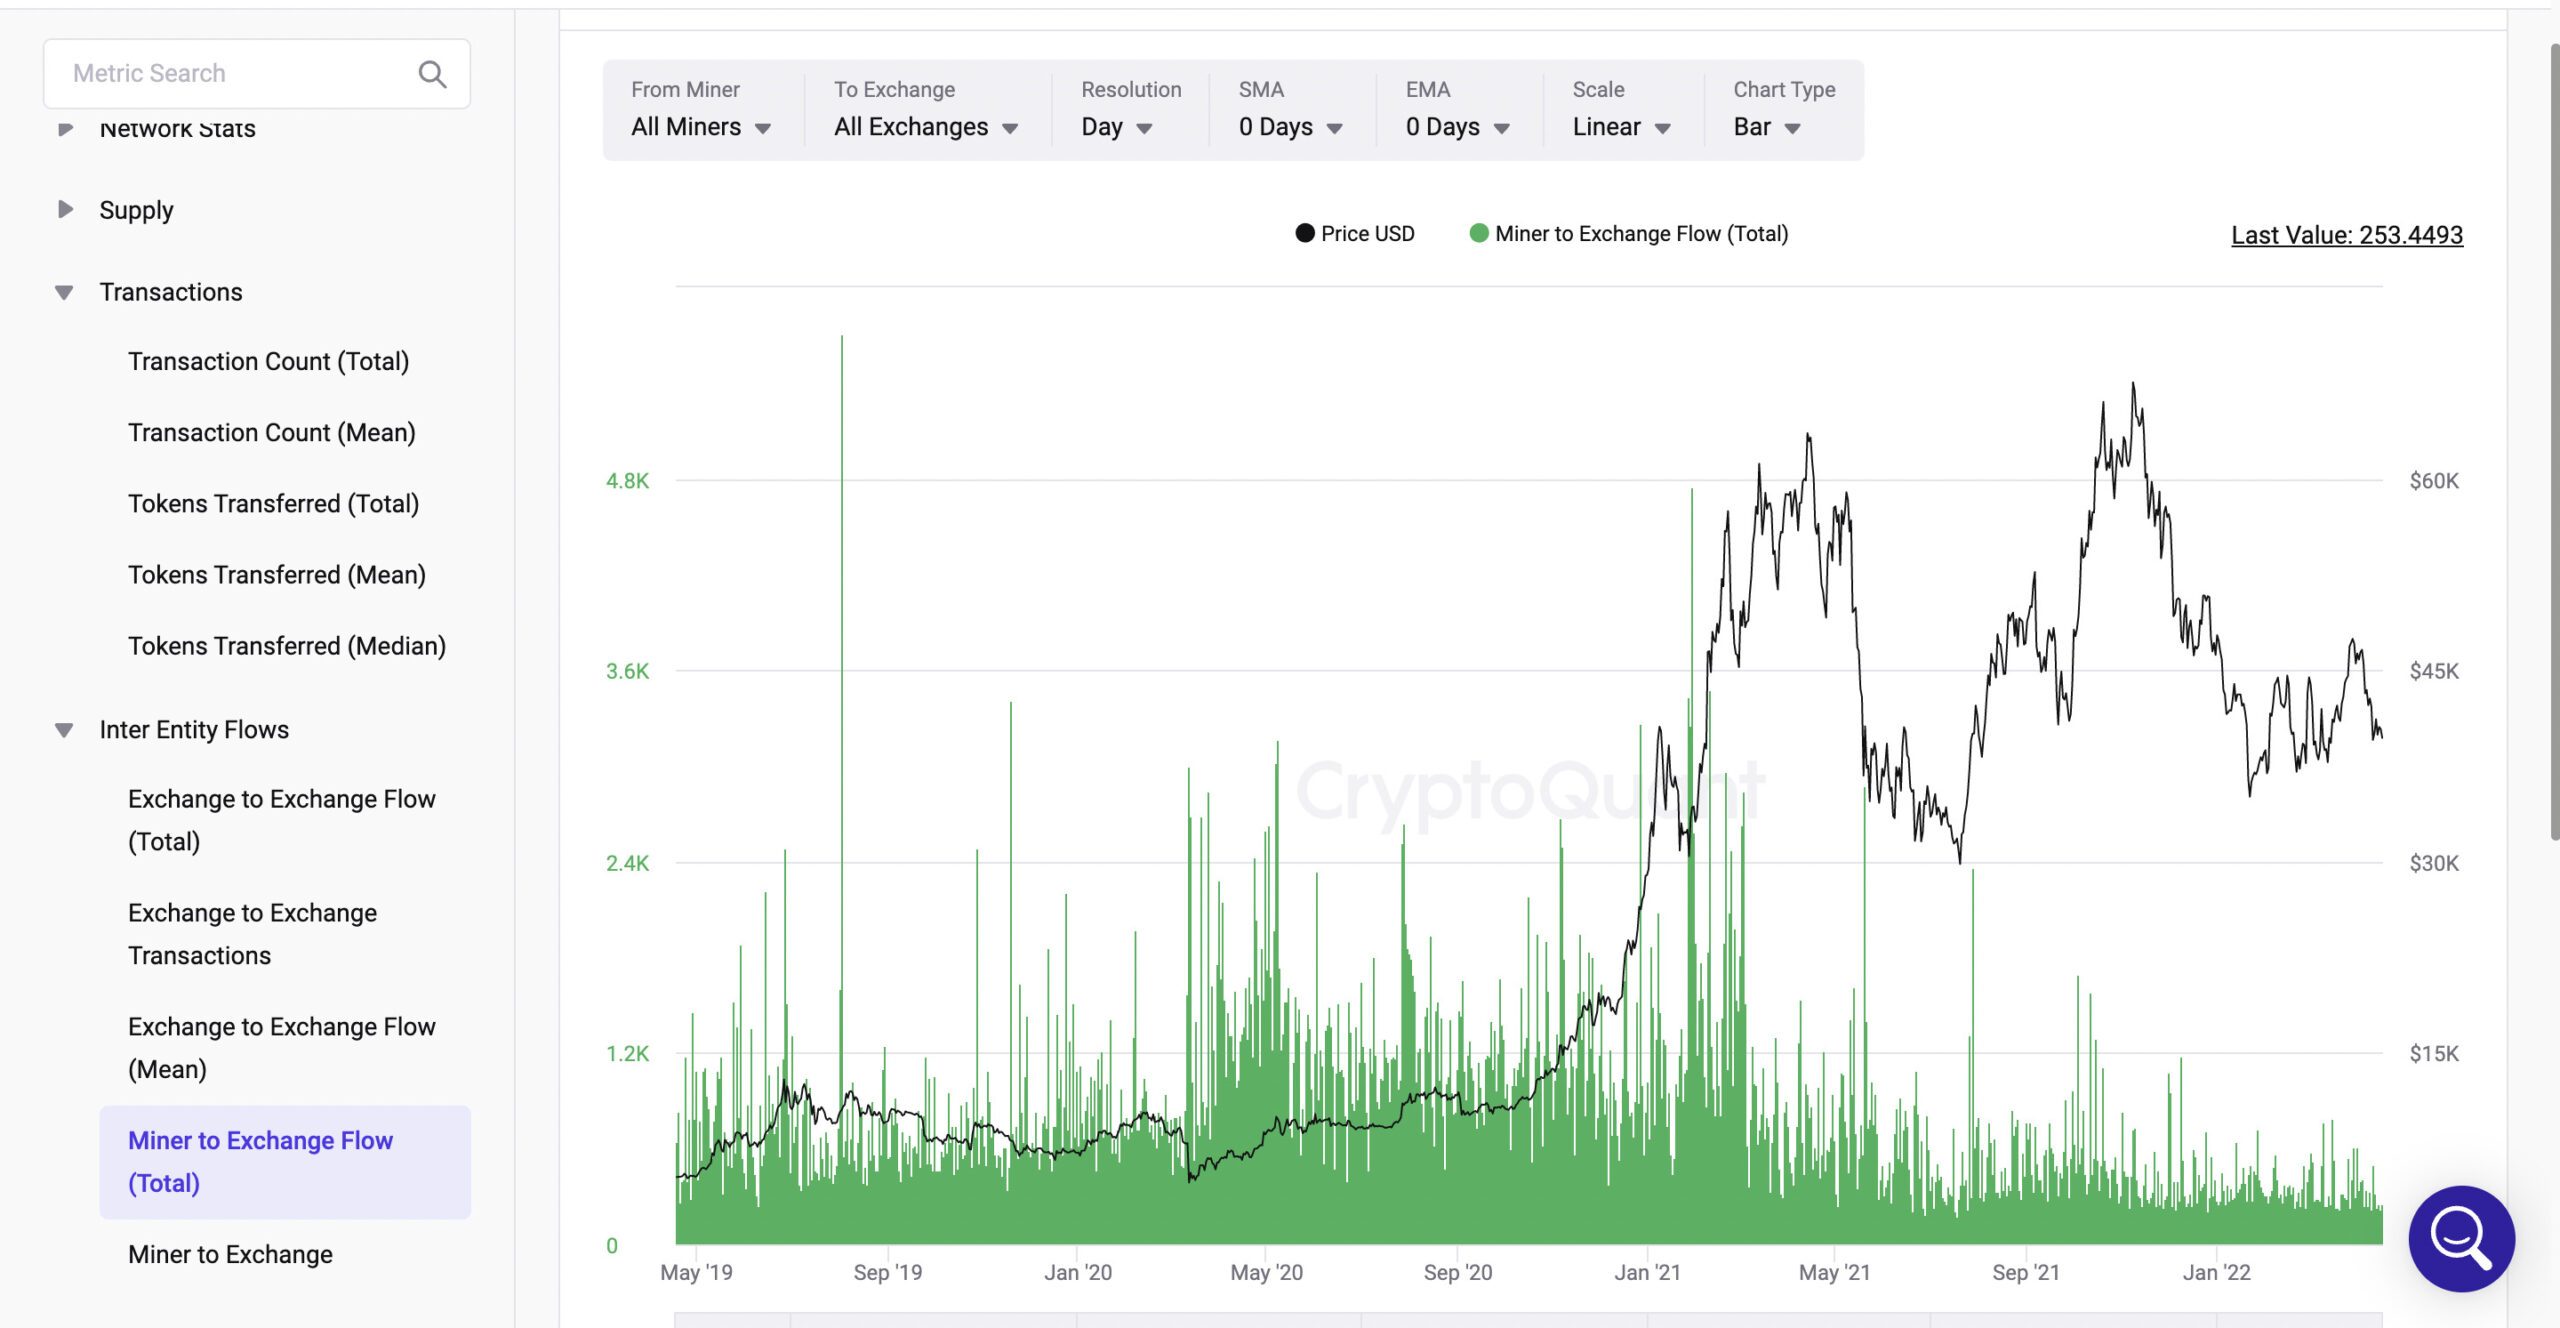Select Tokens Transferred (Mean) metric
Screen dimensions: 2560x1328
(x=277, y=574)
